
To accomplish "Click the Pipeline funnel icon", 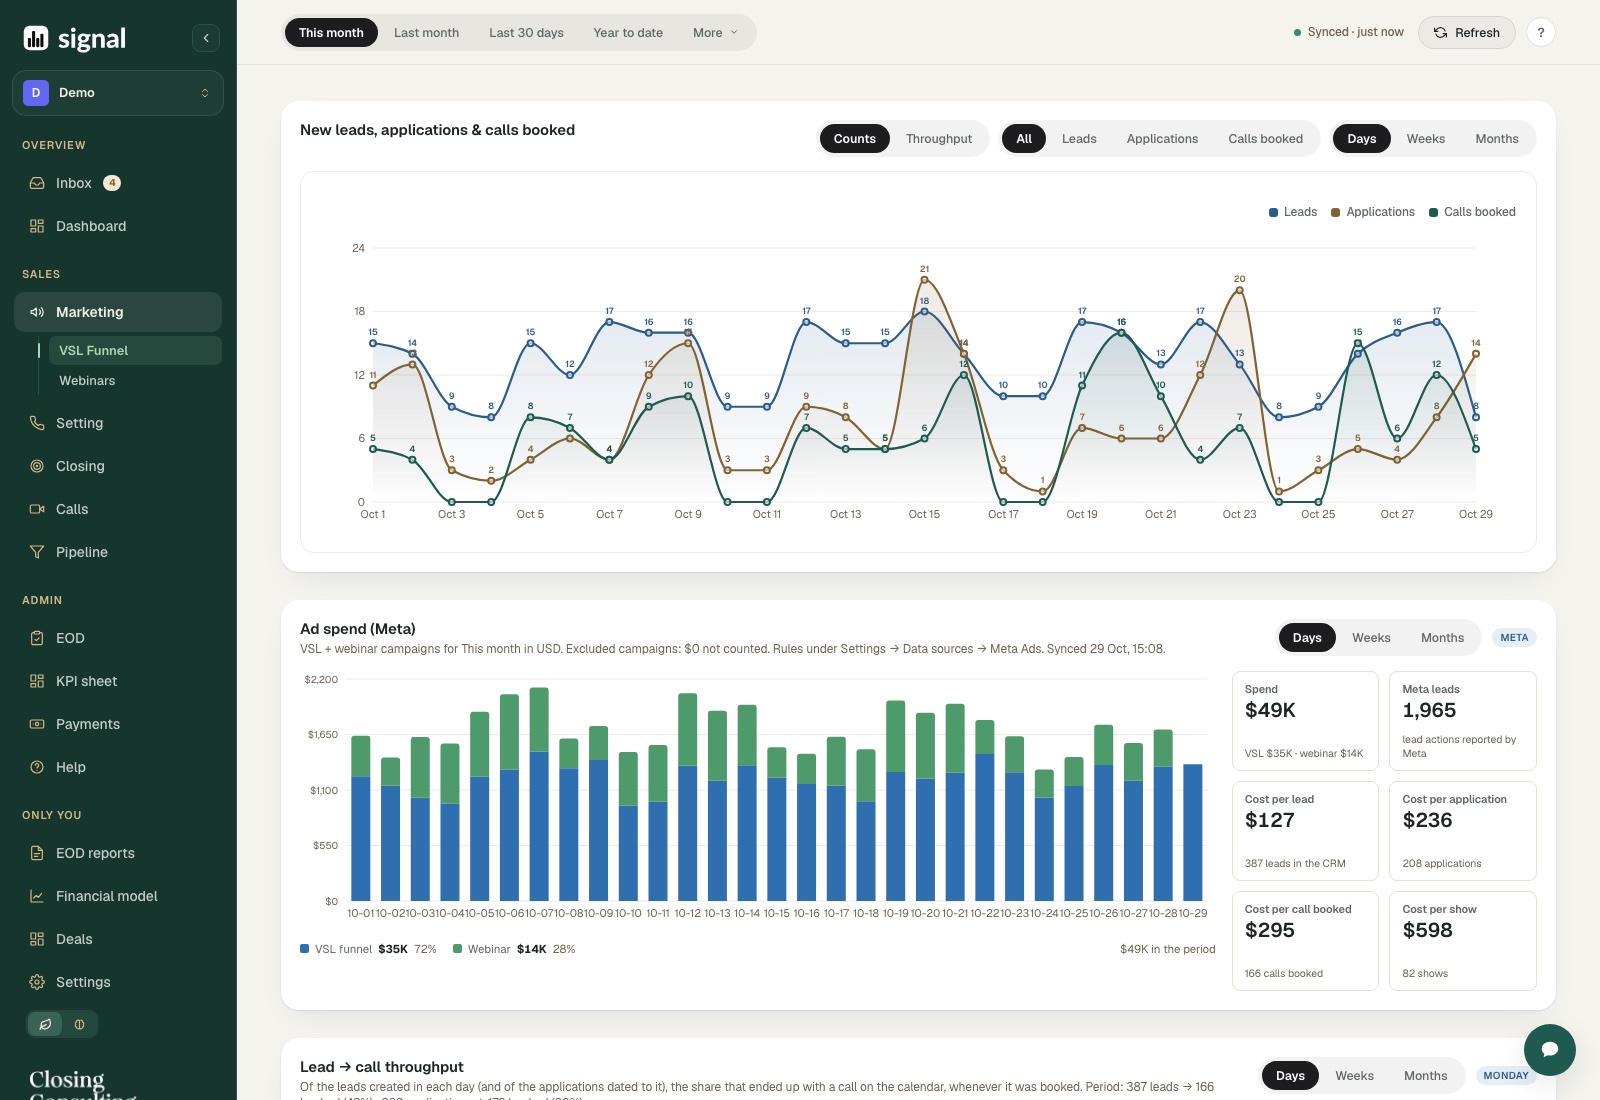I will tap(37, 552).
